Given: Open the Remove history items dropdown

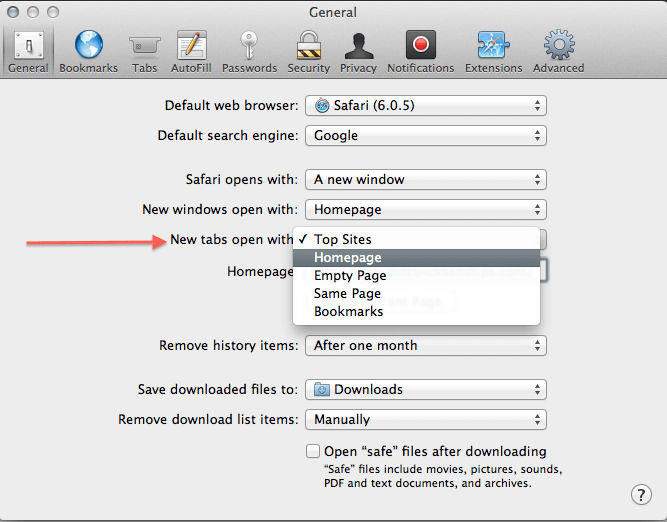Looking at the screenshot, I should pos(426,345).
